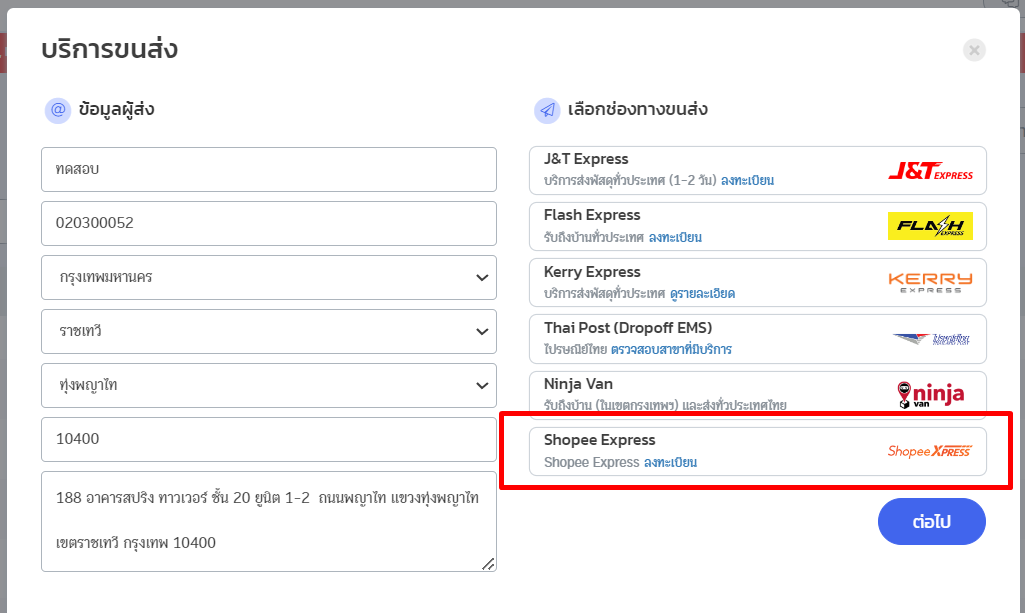Click the Ninja Van logo

click(930, 394)
